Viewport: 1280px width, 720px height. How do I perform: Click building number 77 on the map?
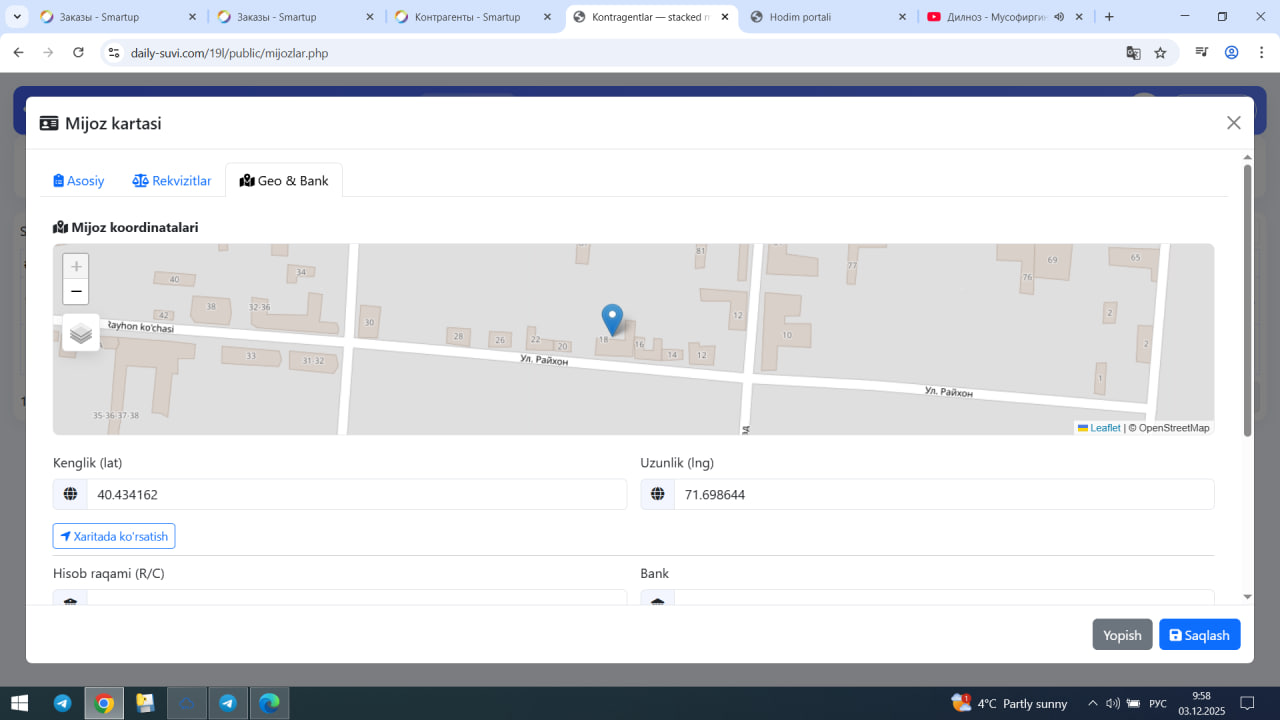coord(852,266)
